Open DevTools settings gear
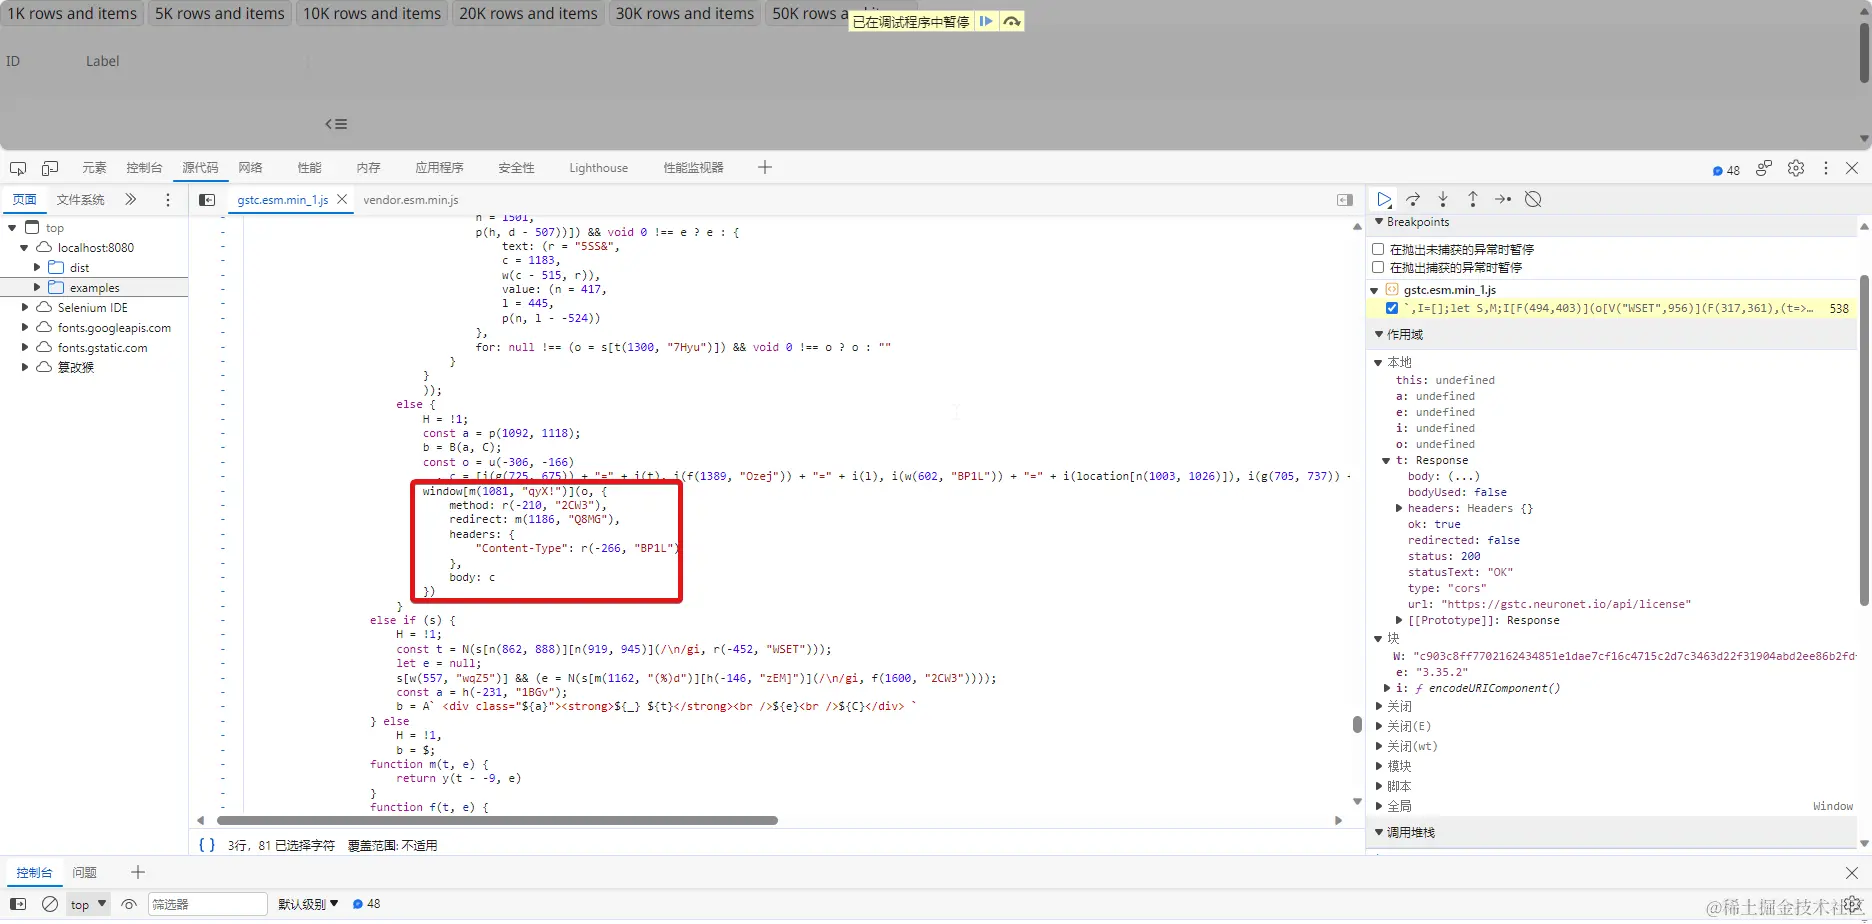The width and height of the screenshot is (1872, 924). click(x=1796, y=168)
